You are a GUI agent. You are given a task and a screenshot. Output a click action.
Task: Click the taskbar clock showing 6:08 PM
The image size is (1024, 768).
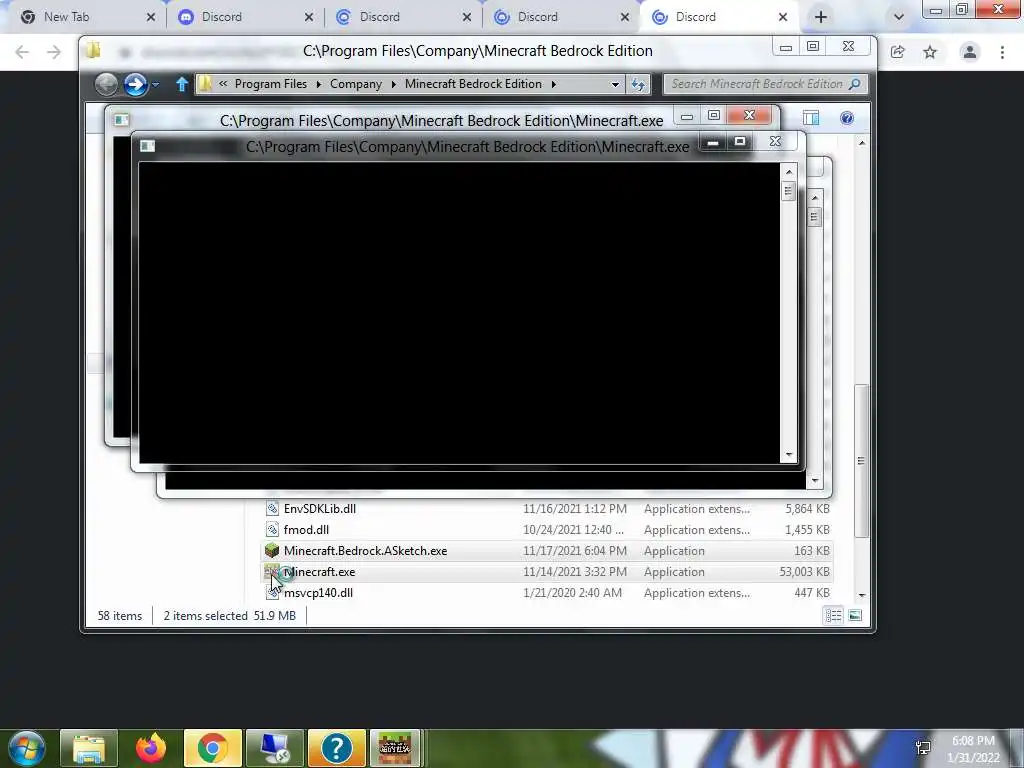tap(973, 741)
